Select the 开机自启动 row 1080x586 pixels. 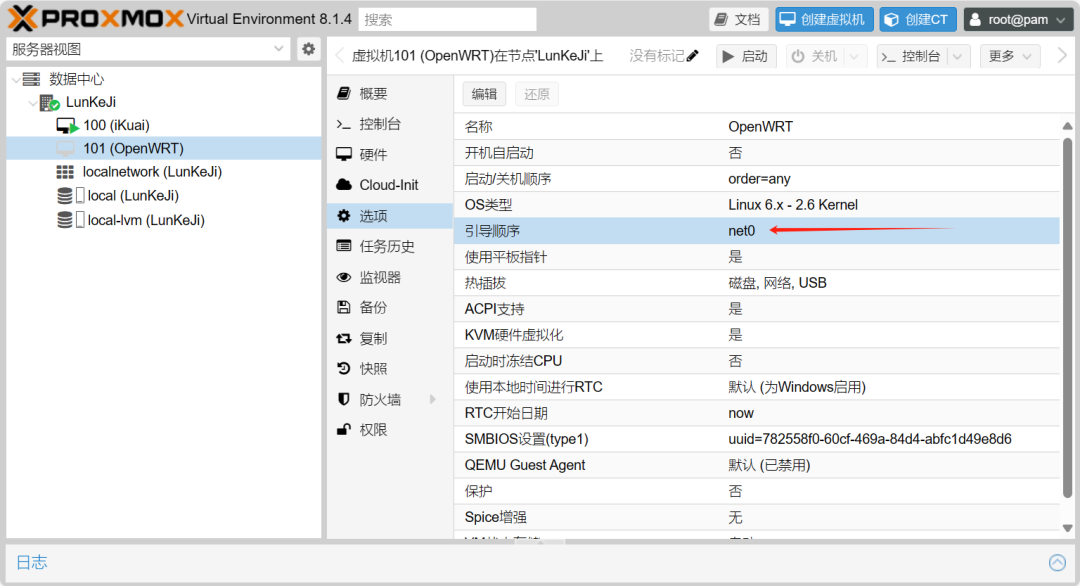click(756, 153)
